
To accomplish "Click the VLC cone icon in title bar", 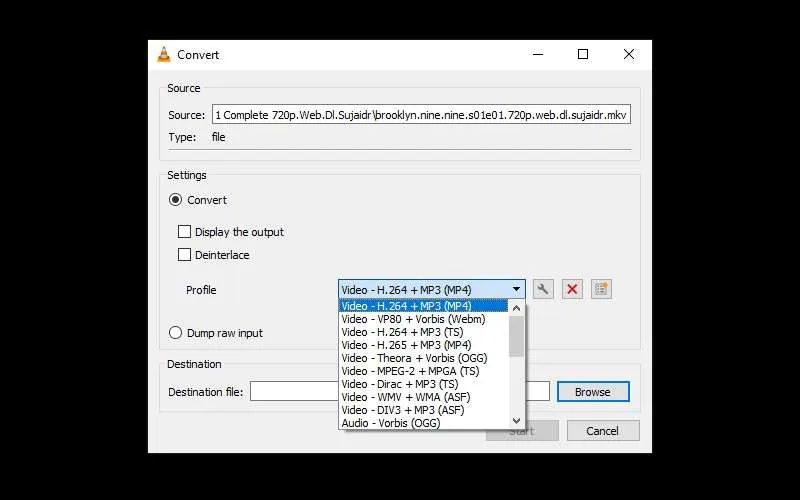I will pyautogui.click(x=164, y=54).
